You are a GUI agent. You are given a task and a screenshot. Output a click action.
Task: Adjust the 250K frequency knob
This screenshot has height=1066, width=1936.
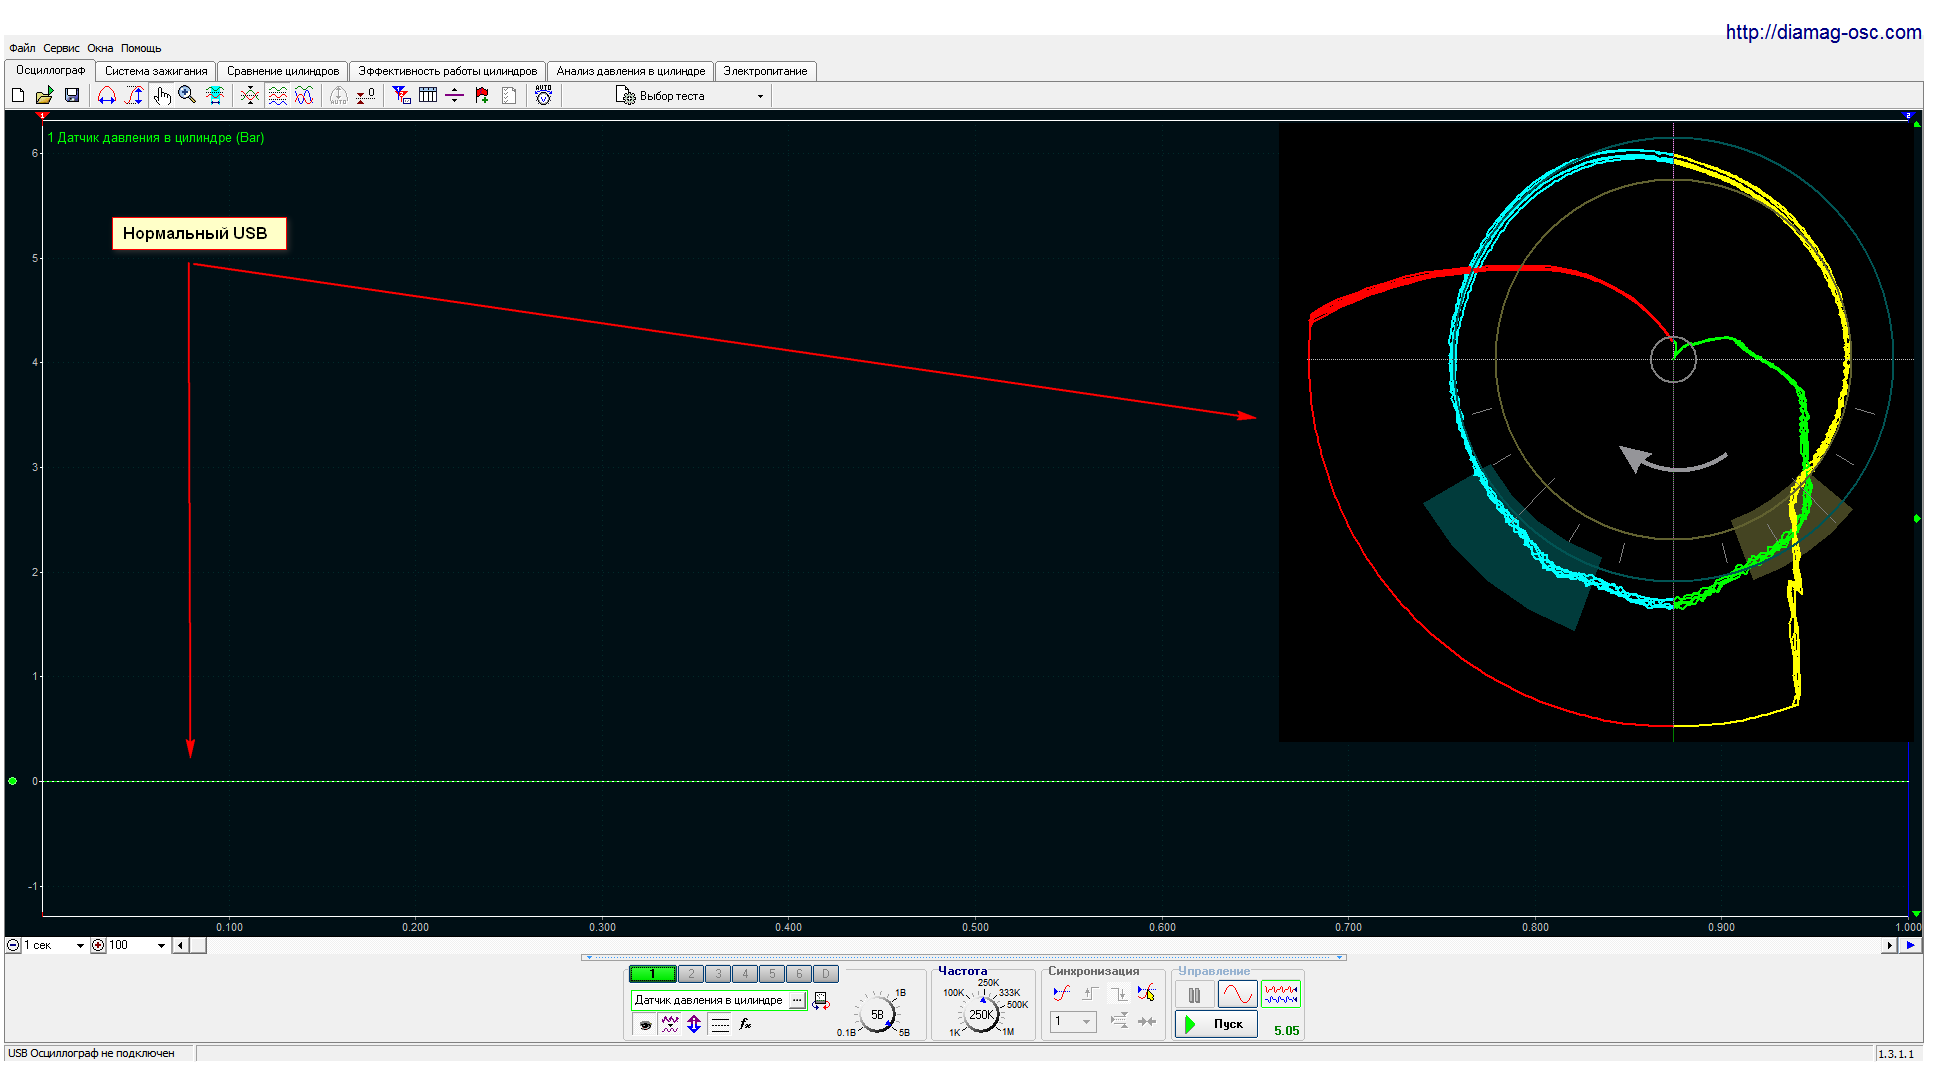(x=982, y=1014)
